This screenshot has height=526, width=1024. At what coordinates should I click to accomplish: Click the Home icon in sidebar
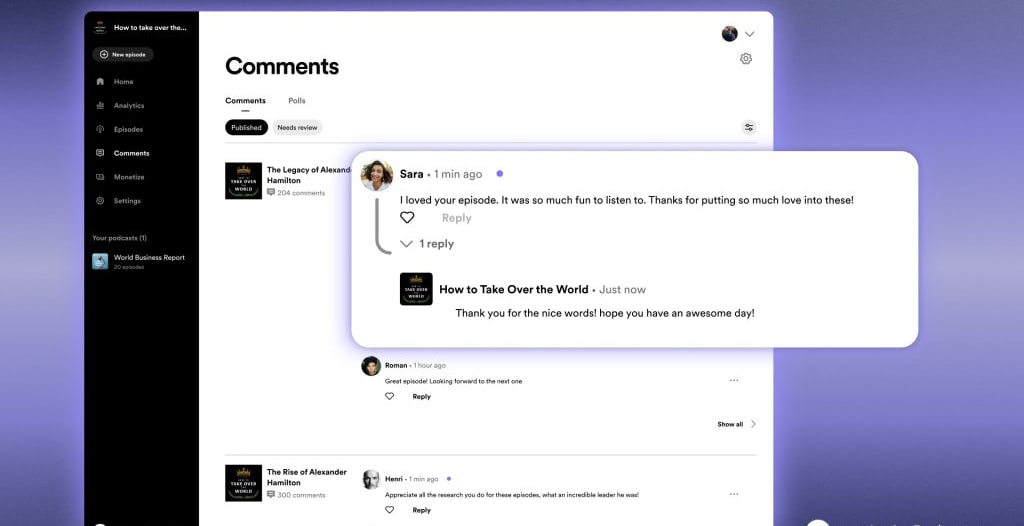click(100, 82)
